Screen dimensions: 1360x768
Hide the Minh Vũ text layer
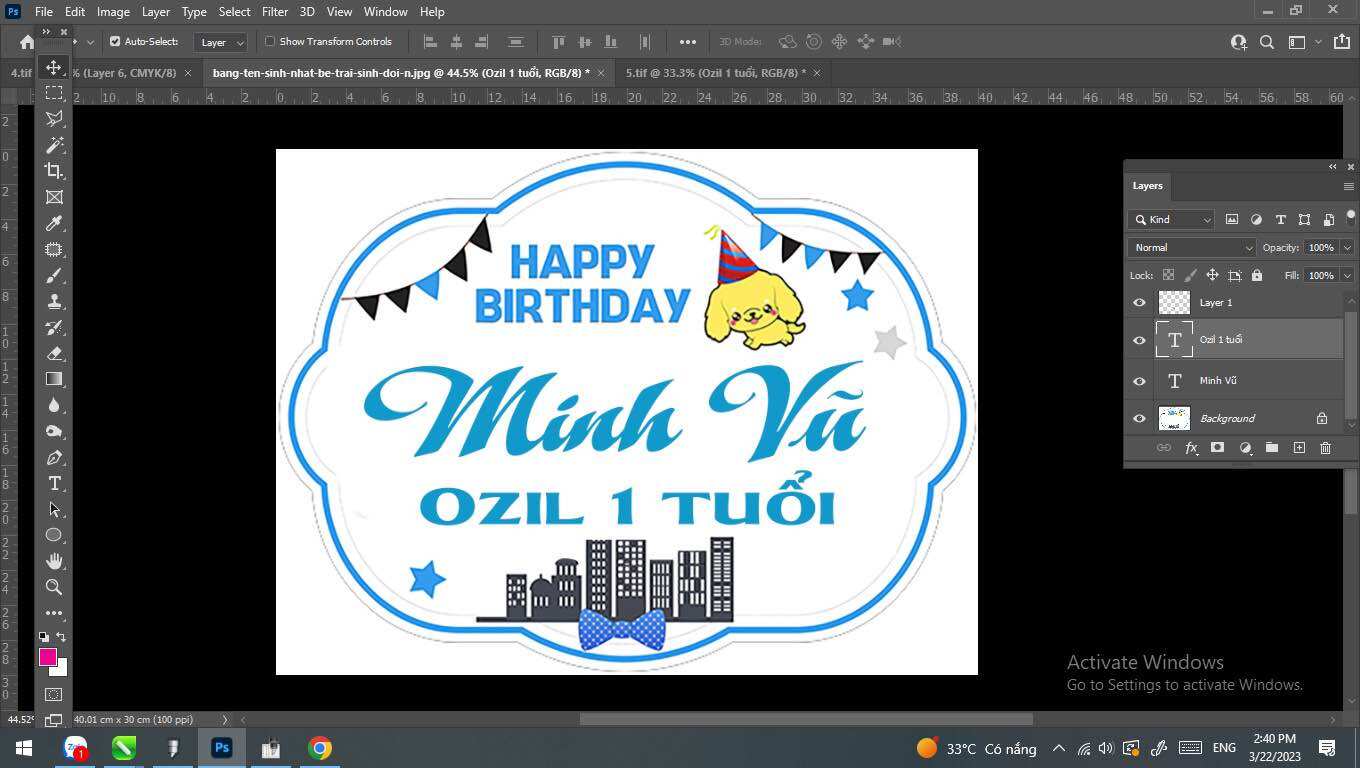(x=1139, y=381)
